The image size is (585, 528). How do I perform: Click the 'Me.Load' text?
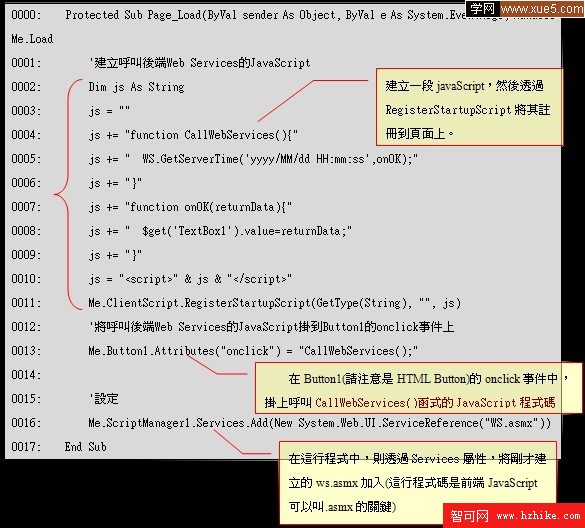tap(32, 39)
